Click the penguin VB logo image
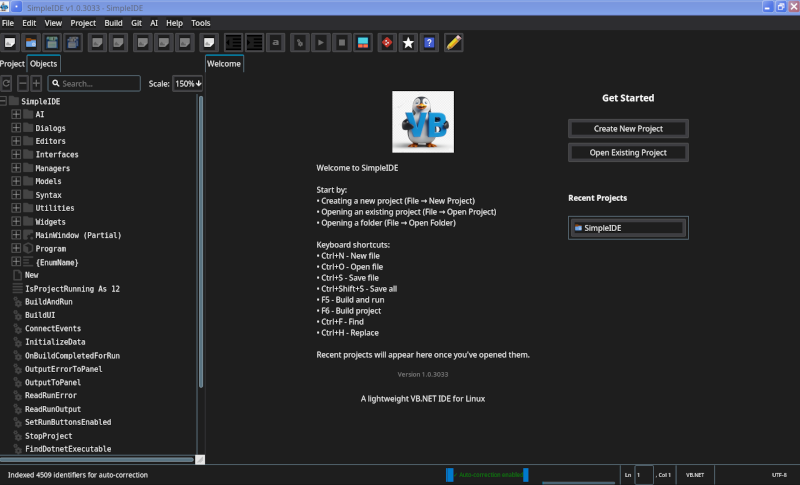 pyautogui.click(x=423, y=122)
